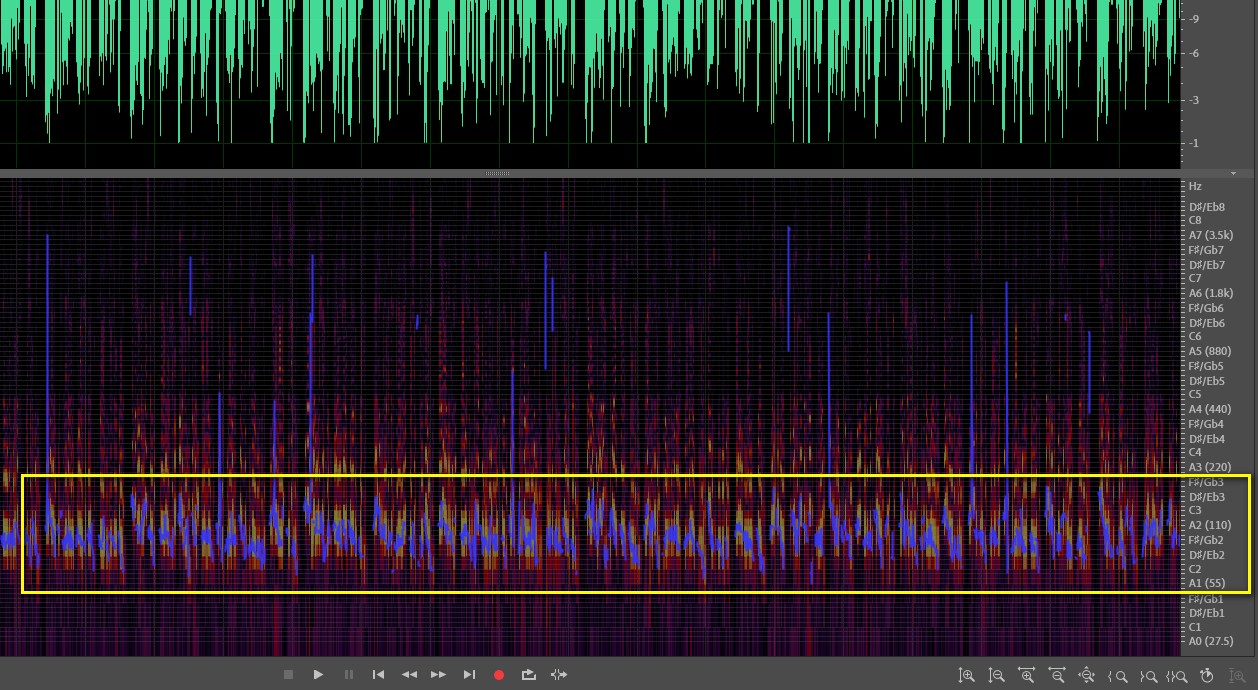Zoom out amplitude
This screenshot has height=690, width=1258.
(x=996, y=676)
